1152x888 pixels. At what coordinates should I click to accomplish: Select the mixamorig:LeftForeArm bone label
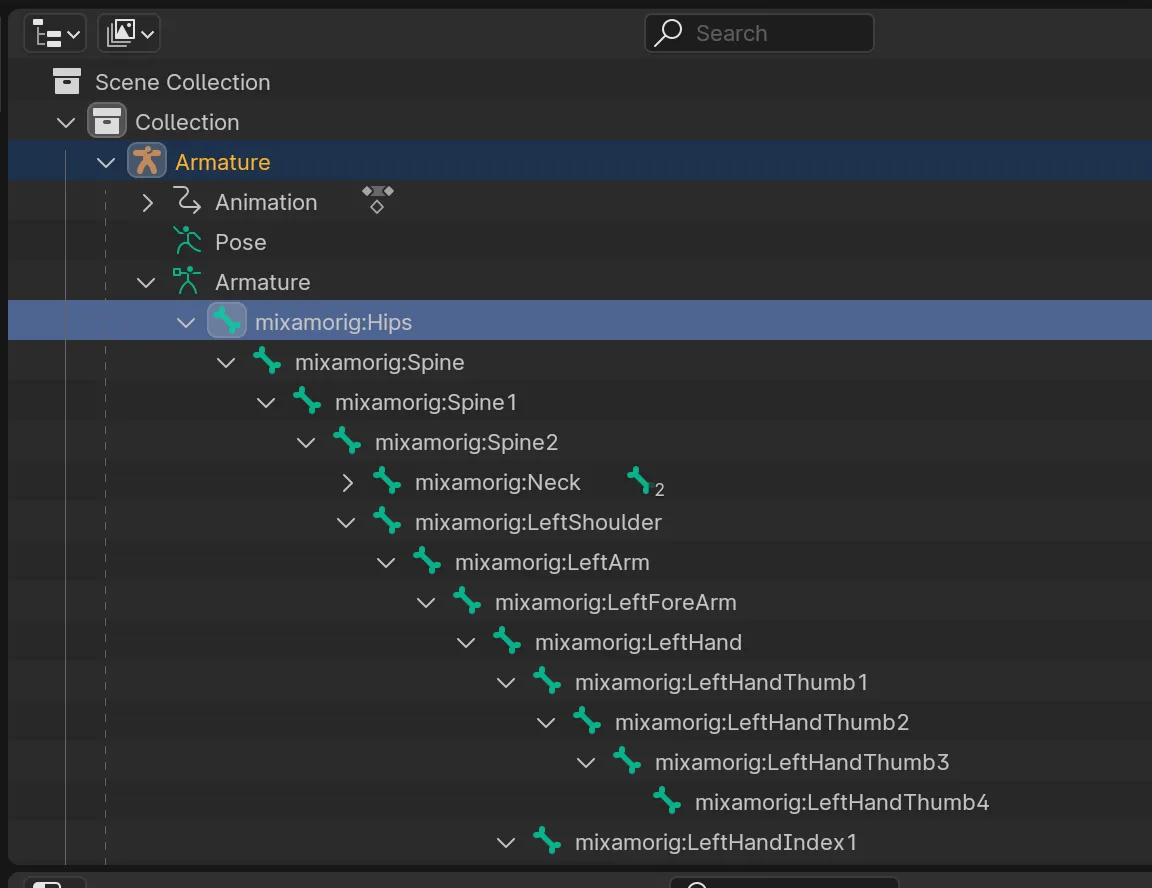click(x=615, y=602)
